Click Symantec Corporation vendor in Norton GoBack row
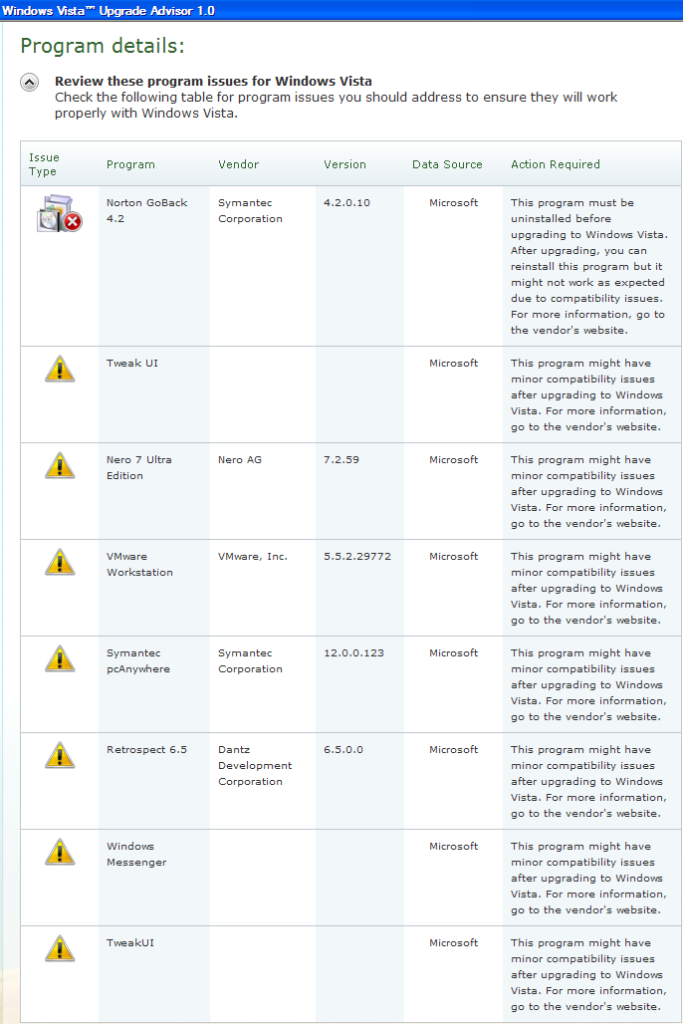The height and width of the screenshot is (1024, 683). pos(250,210)
